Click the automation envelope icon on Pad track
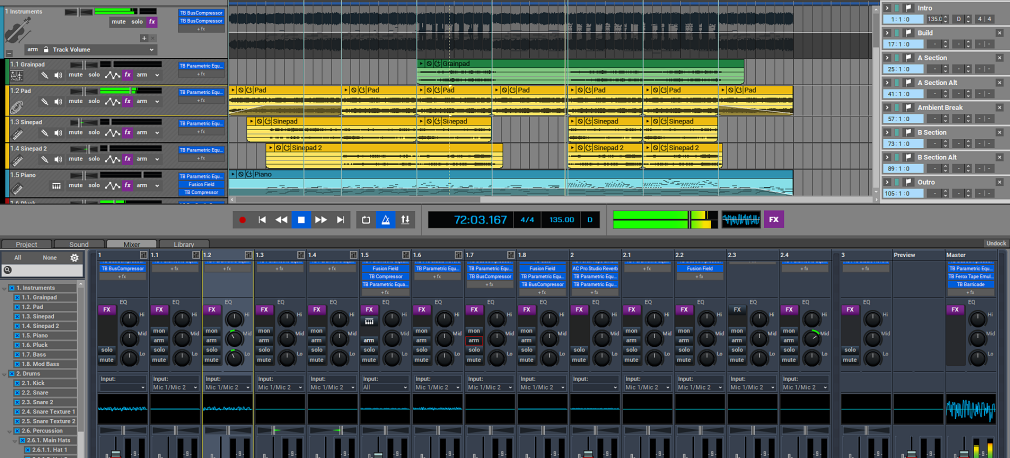The image size is (1010, 458). coord(112,102)
